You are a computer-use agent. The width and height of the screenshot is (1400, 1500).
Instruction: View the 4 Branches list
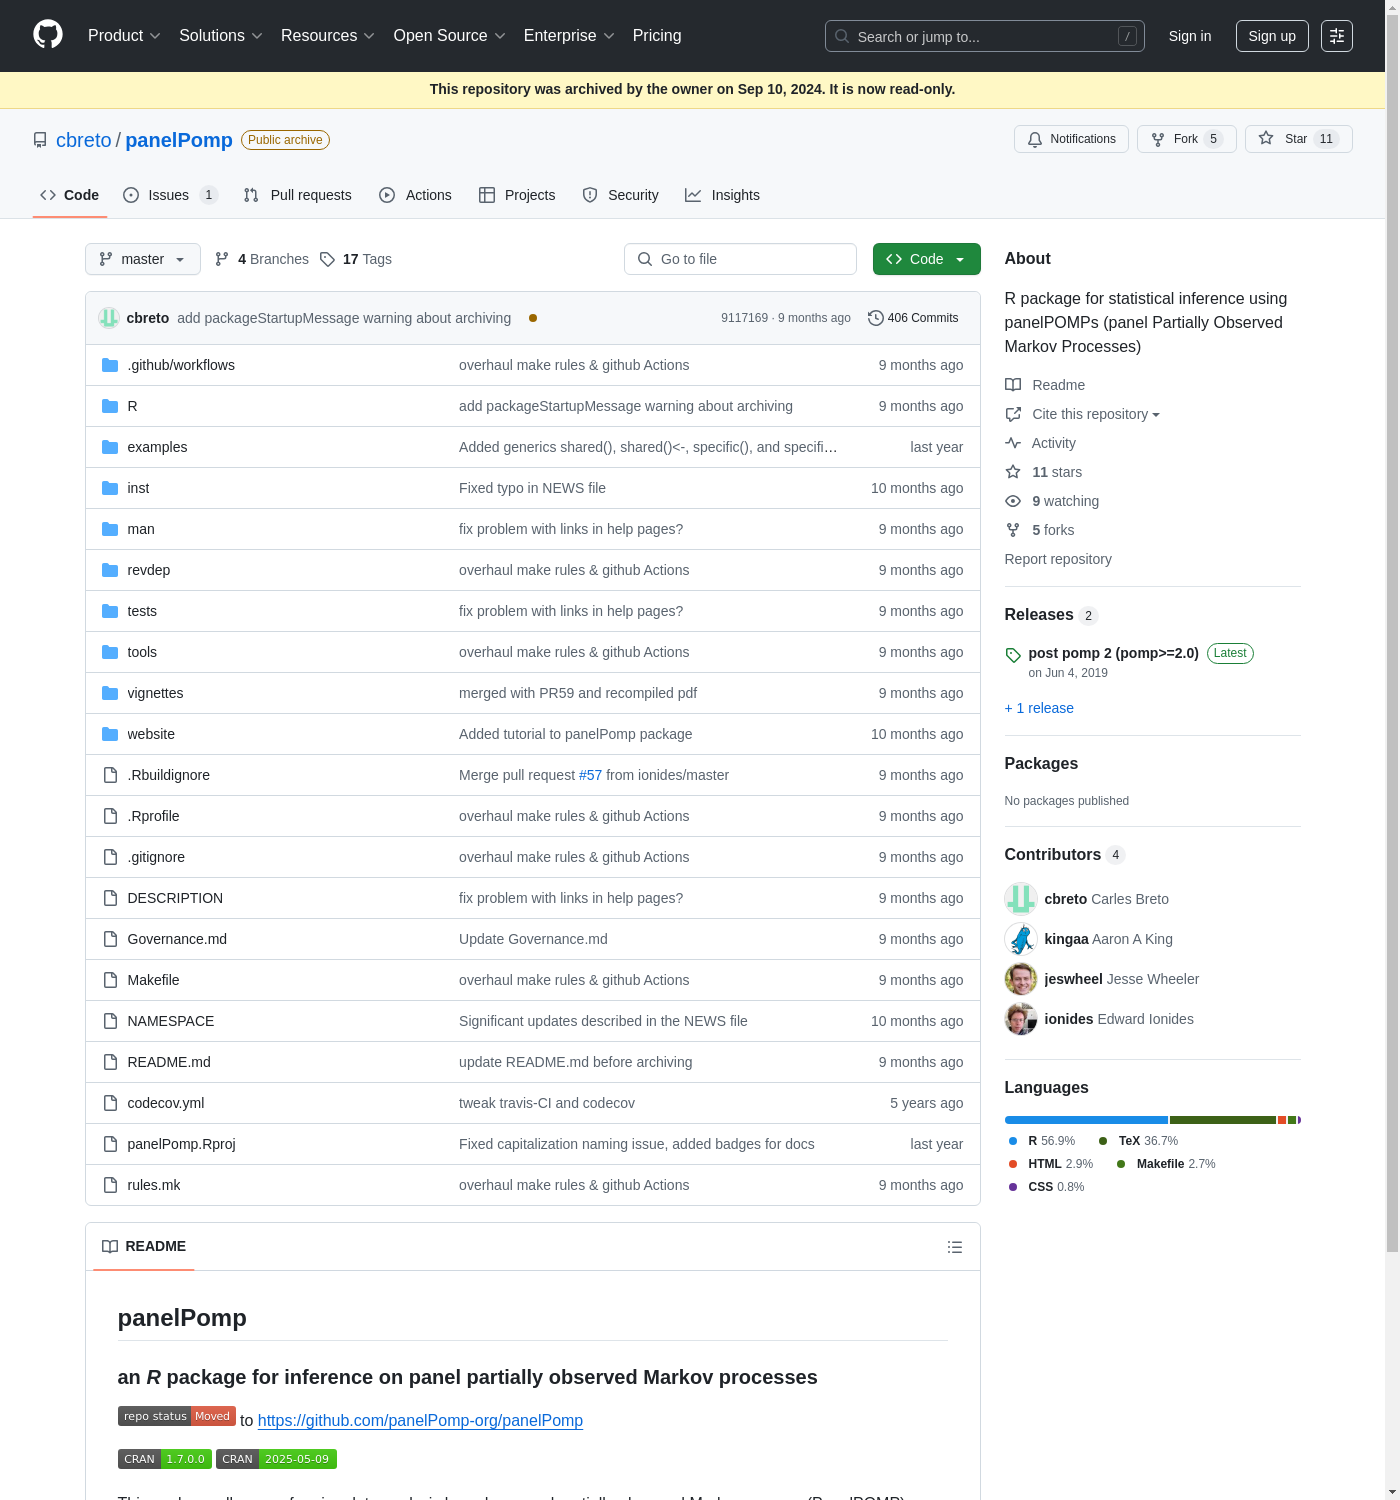tap(262, 259)
